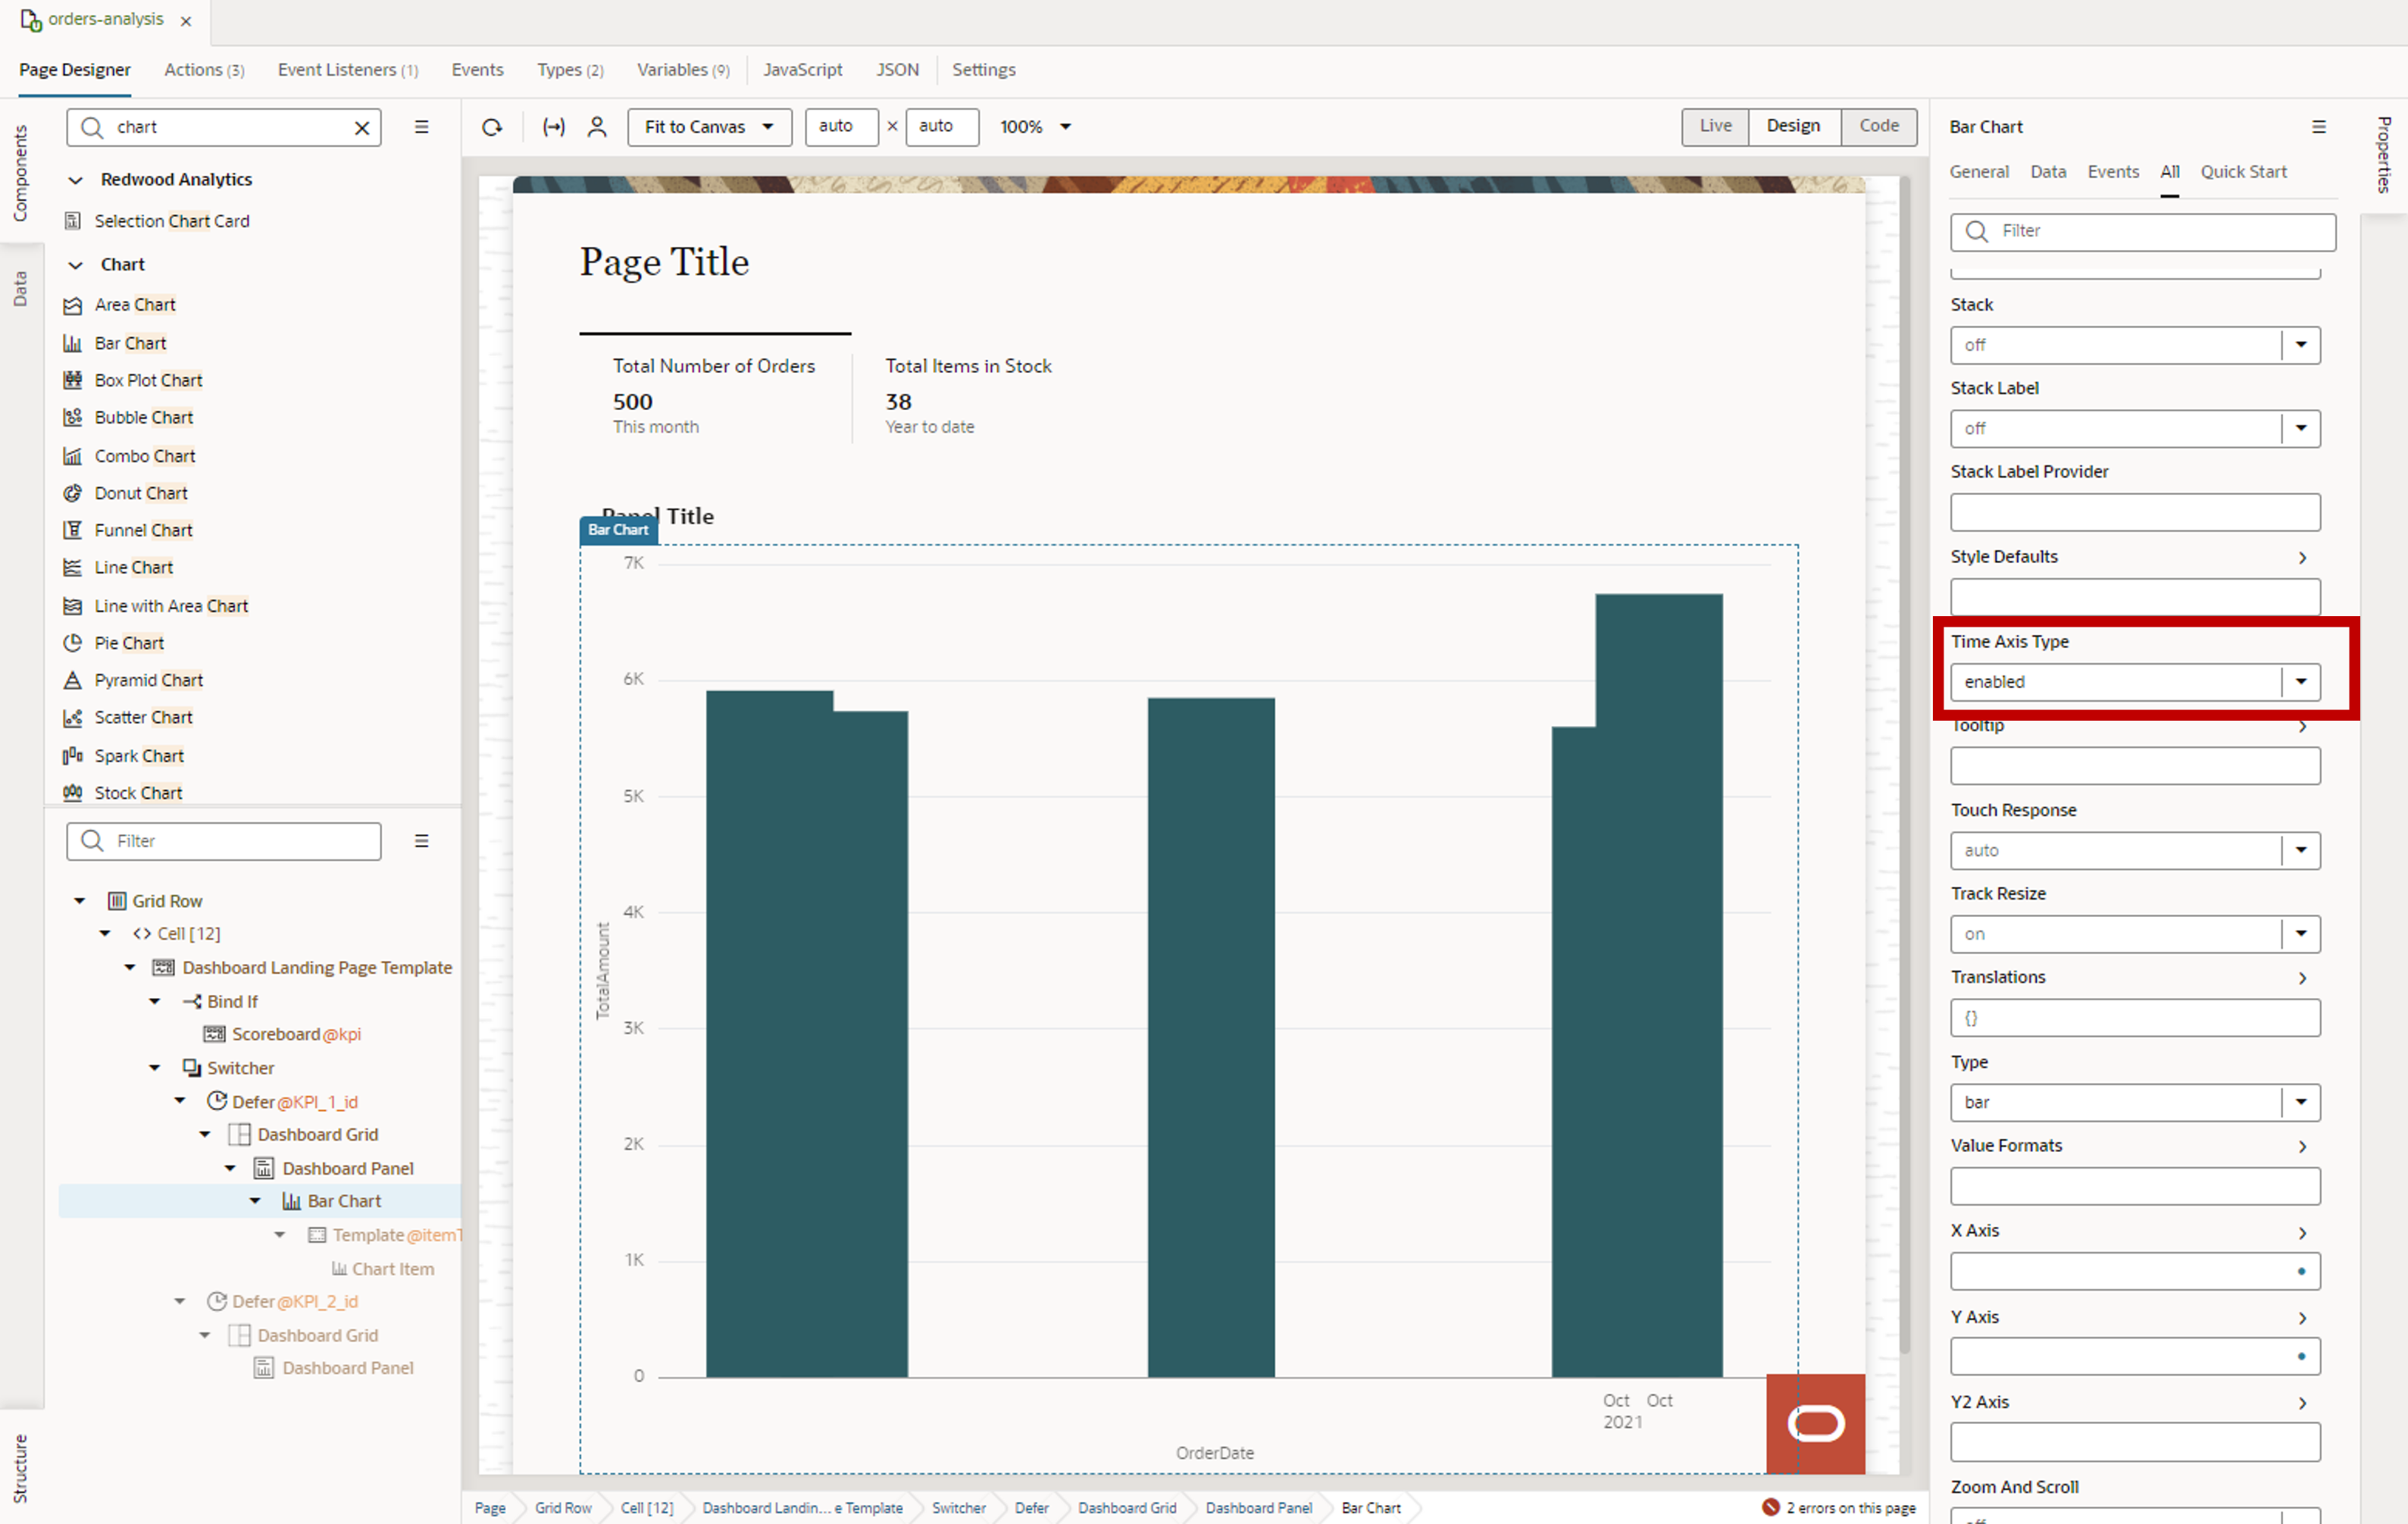Select the Bar Chart component icon

pyautogui.click(x=73, y=343)
